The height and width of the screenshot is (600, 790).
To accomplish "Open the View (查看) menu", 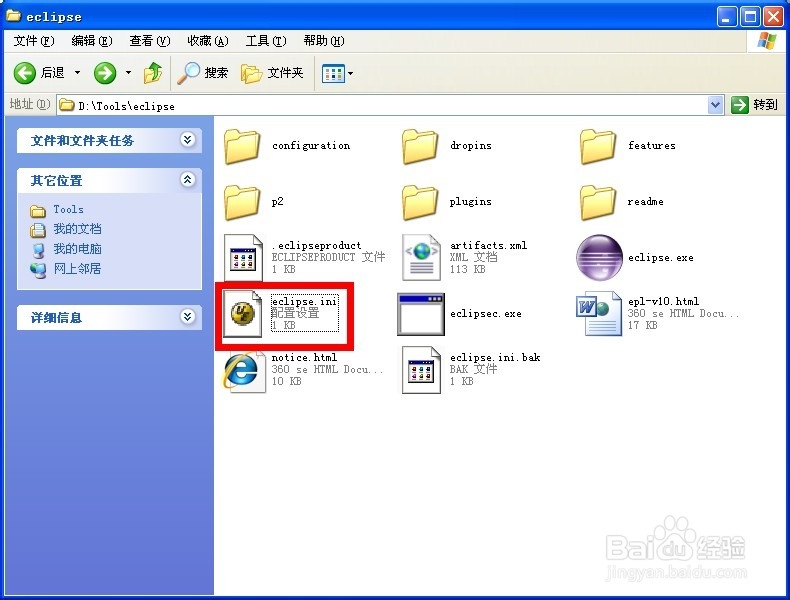I will click(x=150, y=41).
